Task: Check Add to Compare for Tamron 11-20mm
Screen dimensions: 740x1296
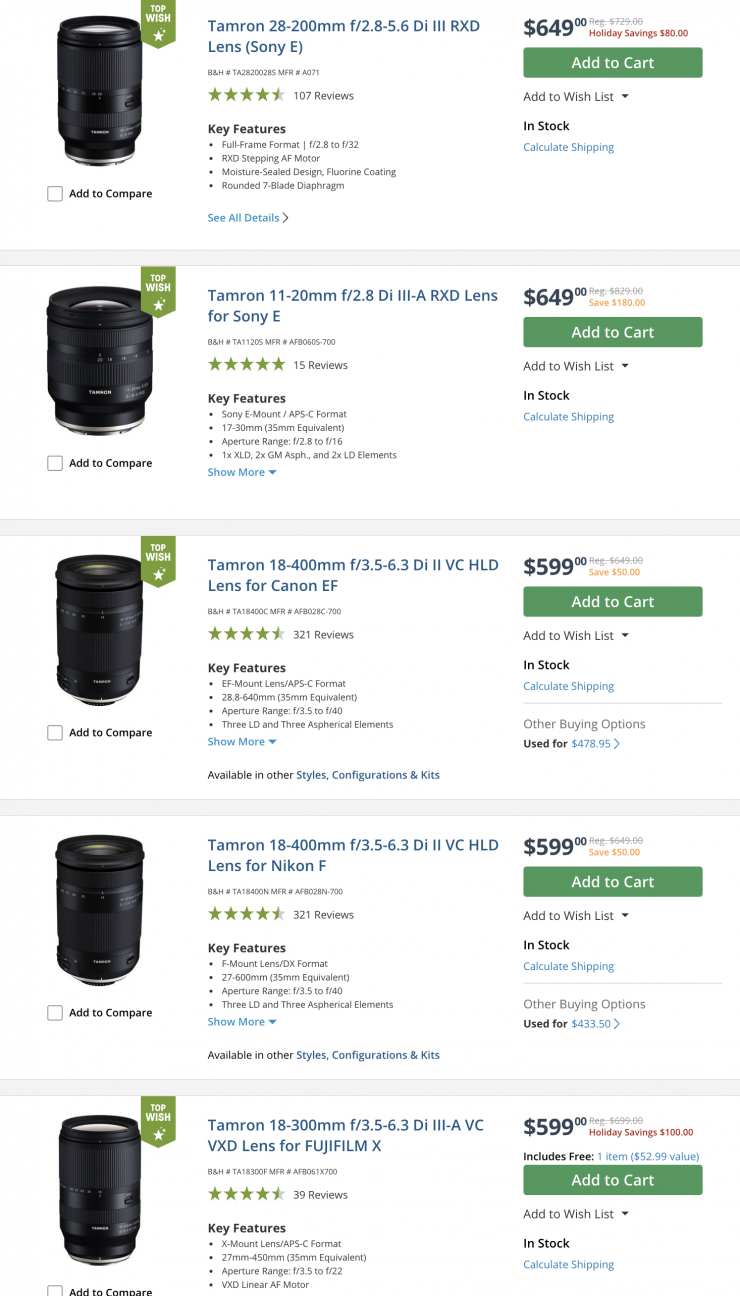Action: tap(55, 463)
